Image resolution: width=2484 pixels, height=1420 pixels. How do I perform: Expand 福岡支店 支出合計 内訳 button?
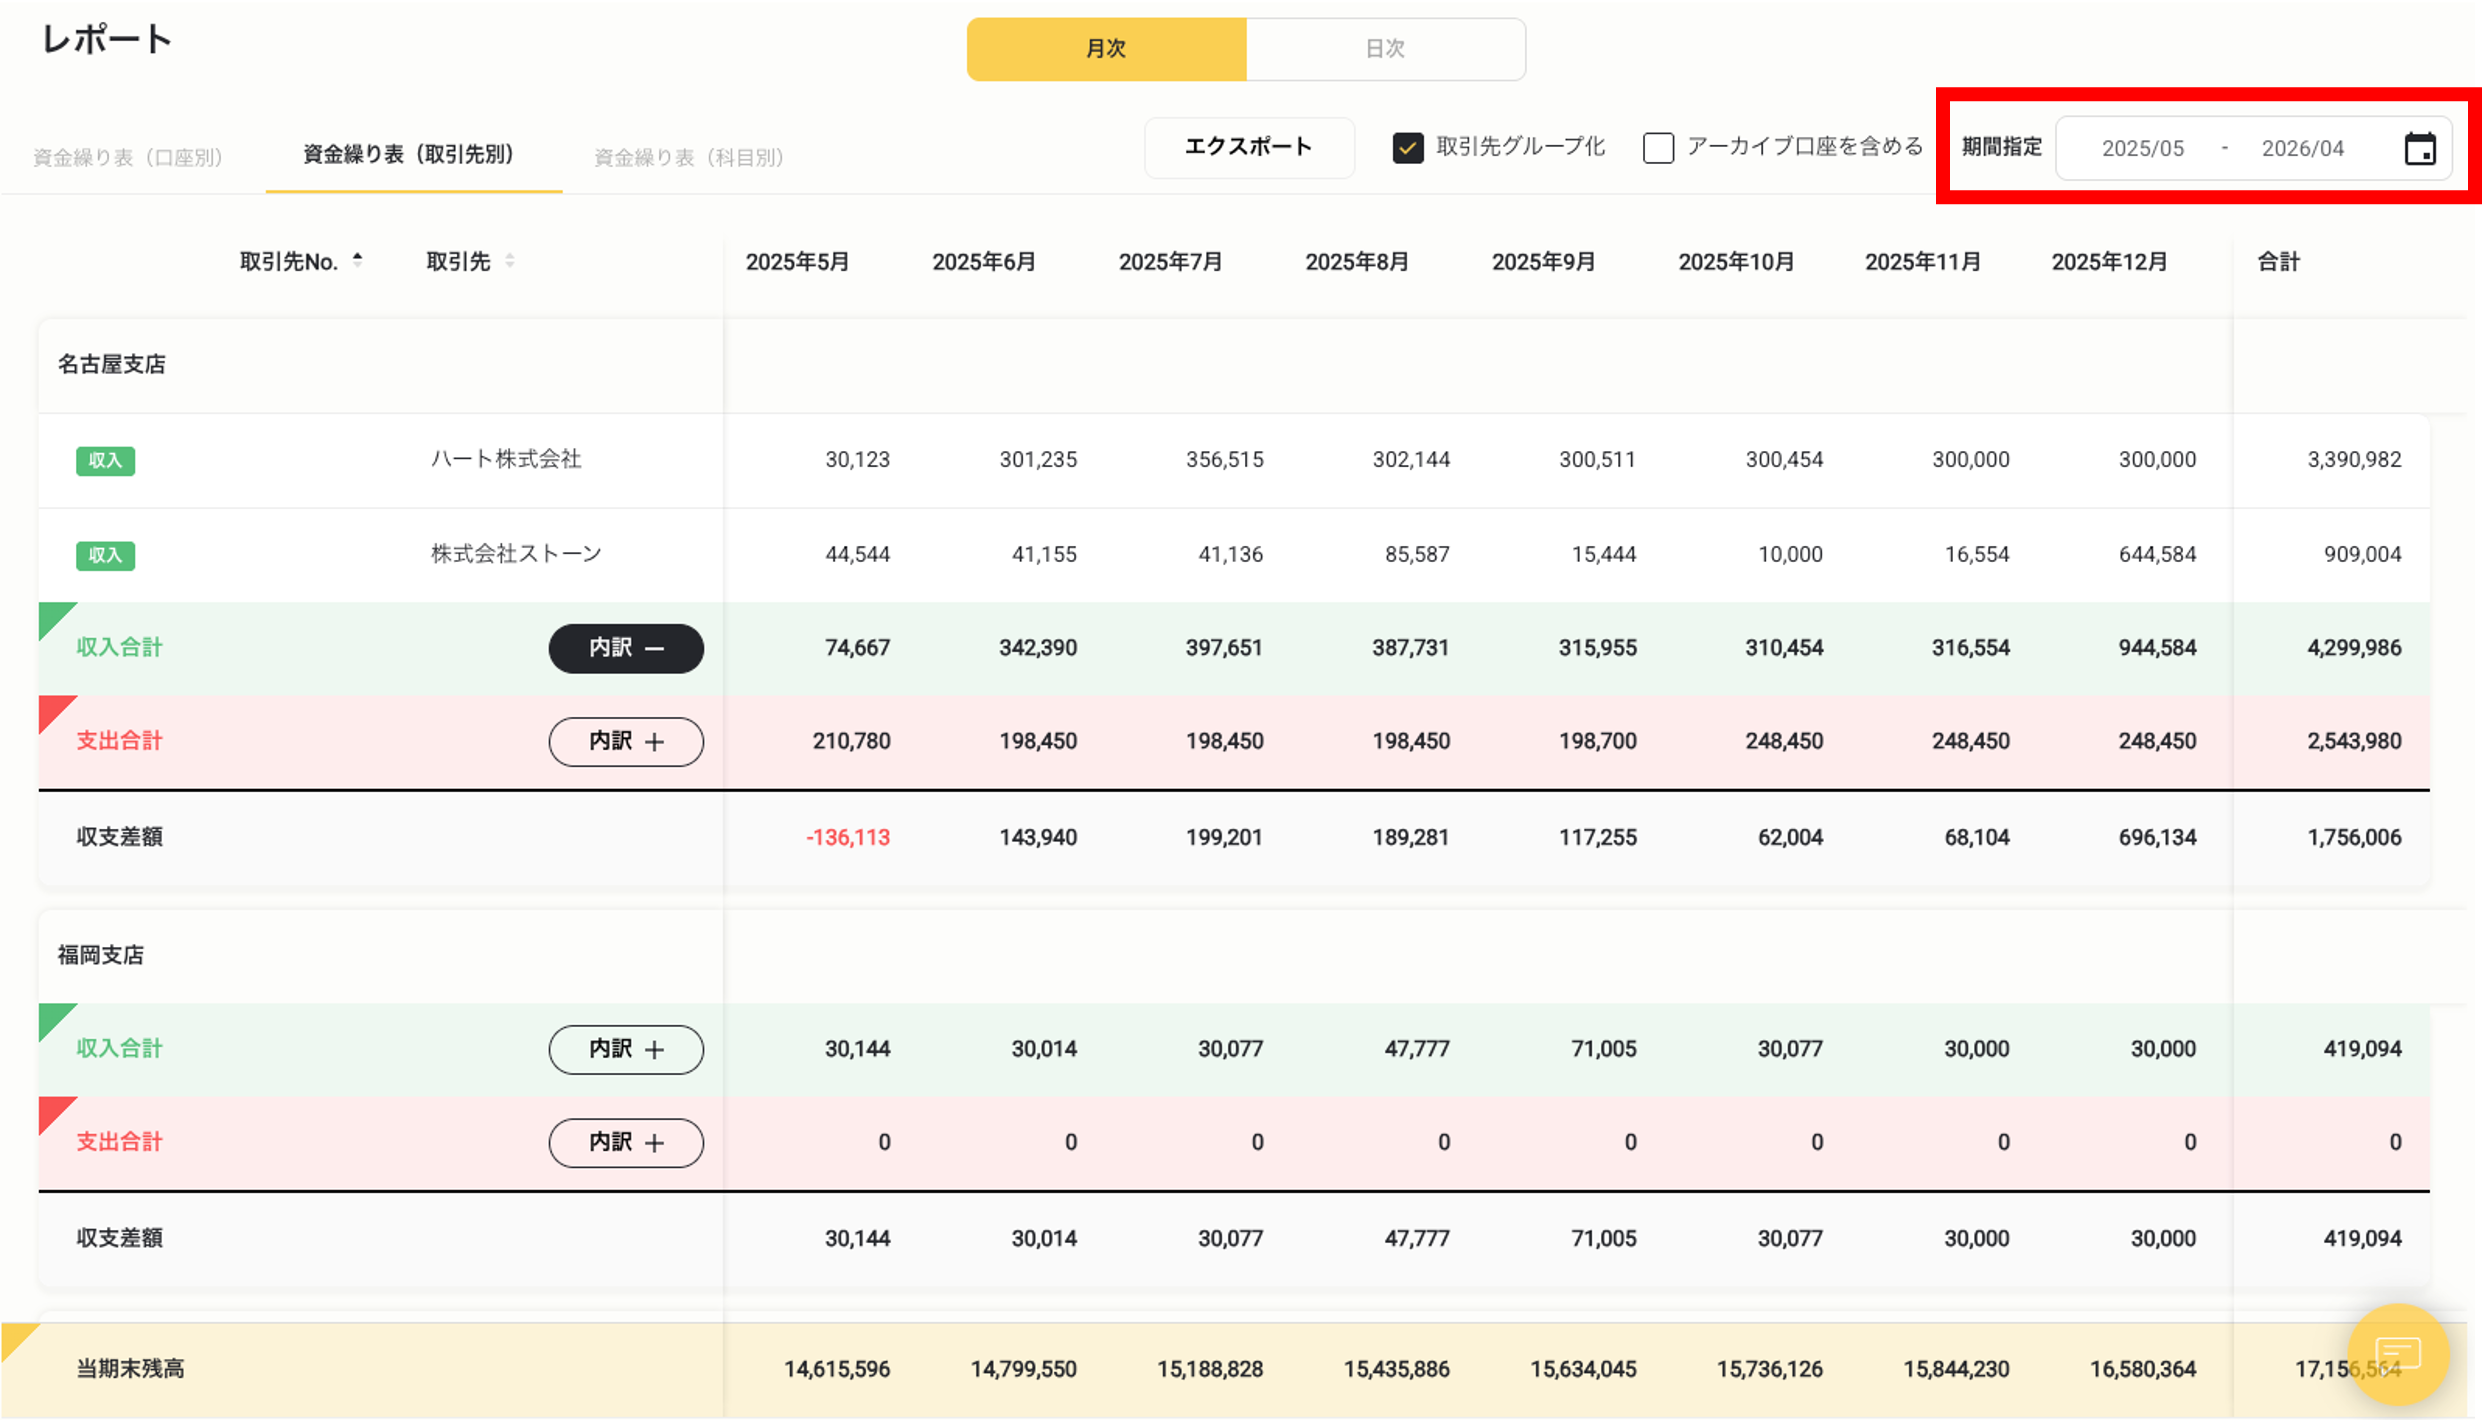click(626, 1142)
